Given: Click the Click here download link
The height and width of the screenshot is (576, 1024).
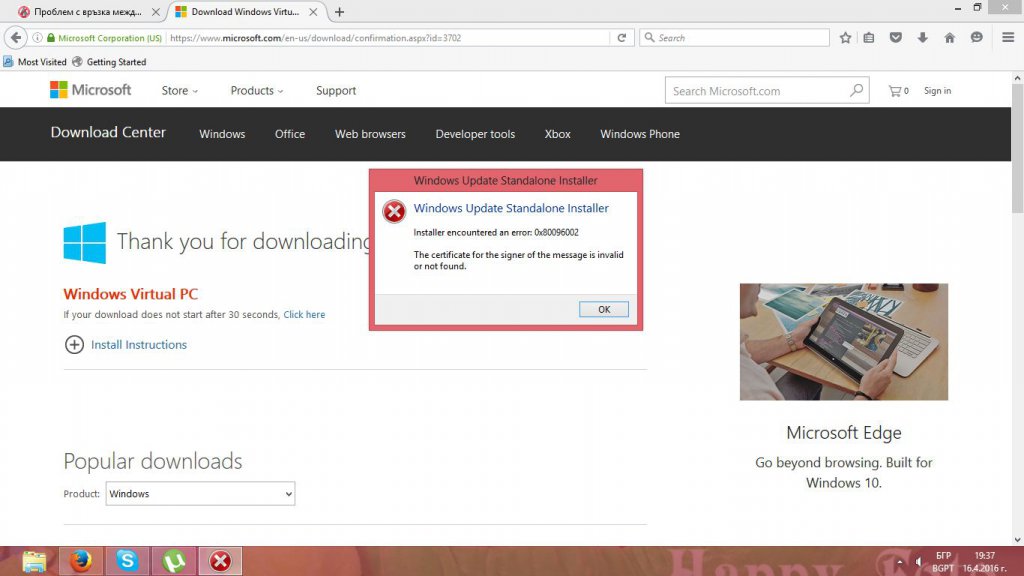Looking at the screenshot, I should pyautogui.click(x=304, y=314).
